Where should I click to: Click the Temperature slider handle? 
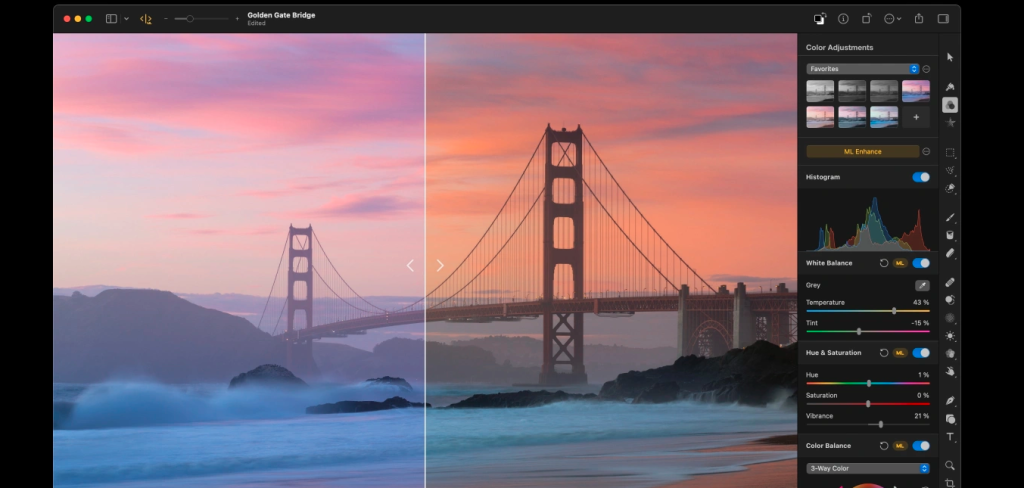tap(894, 311)
